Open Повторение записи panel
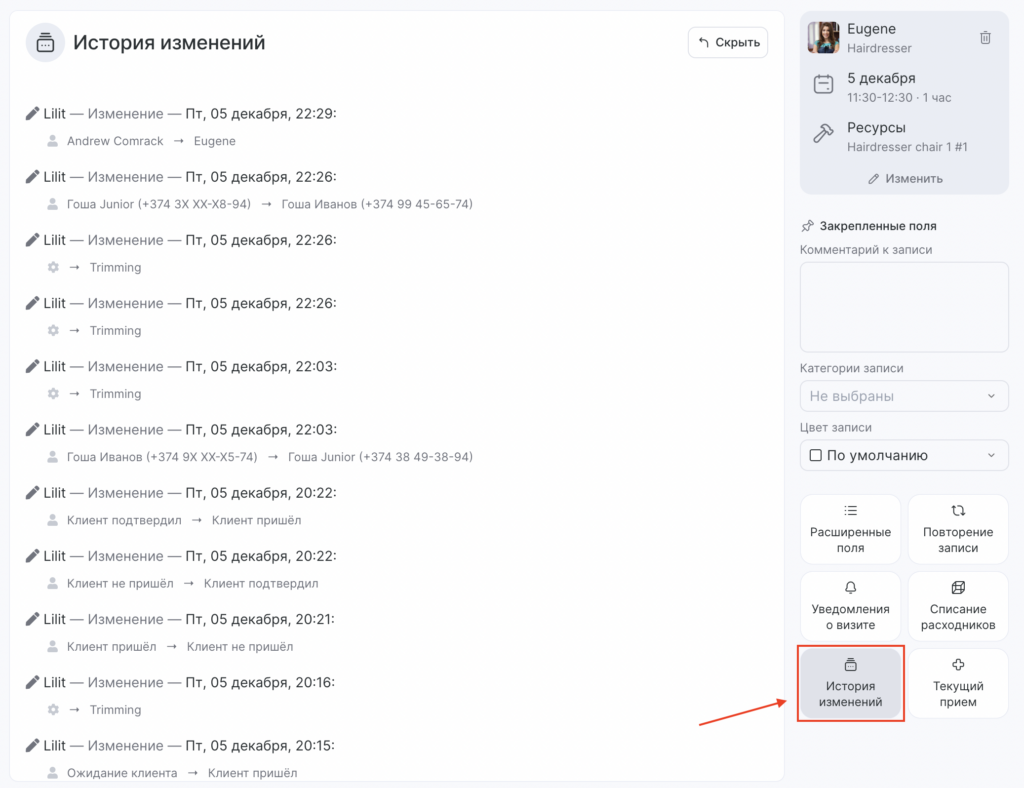Image resolution: width=1024 pixels, height=788 pixels. pos(958,529)
